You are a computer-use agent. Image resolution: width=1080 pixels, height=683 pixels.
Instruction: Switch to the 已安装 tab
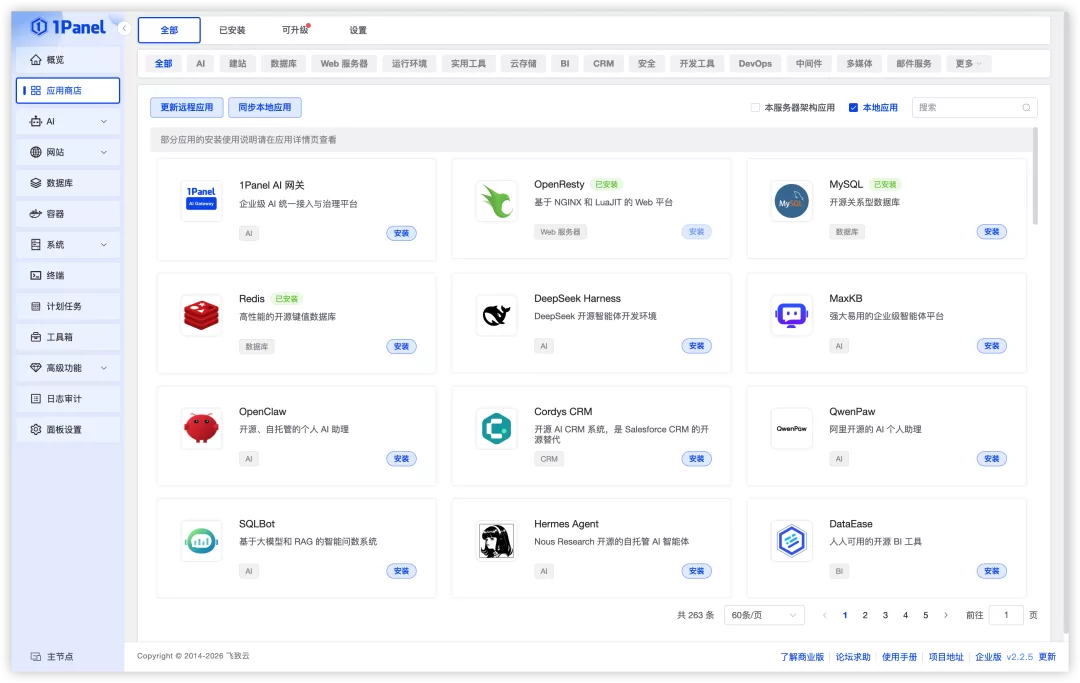coord(232,30)
